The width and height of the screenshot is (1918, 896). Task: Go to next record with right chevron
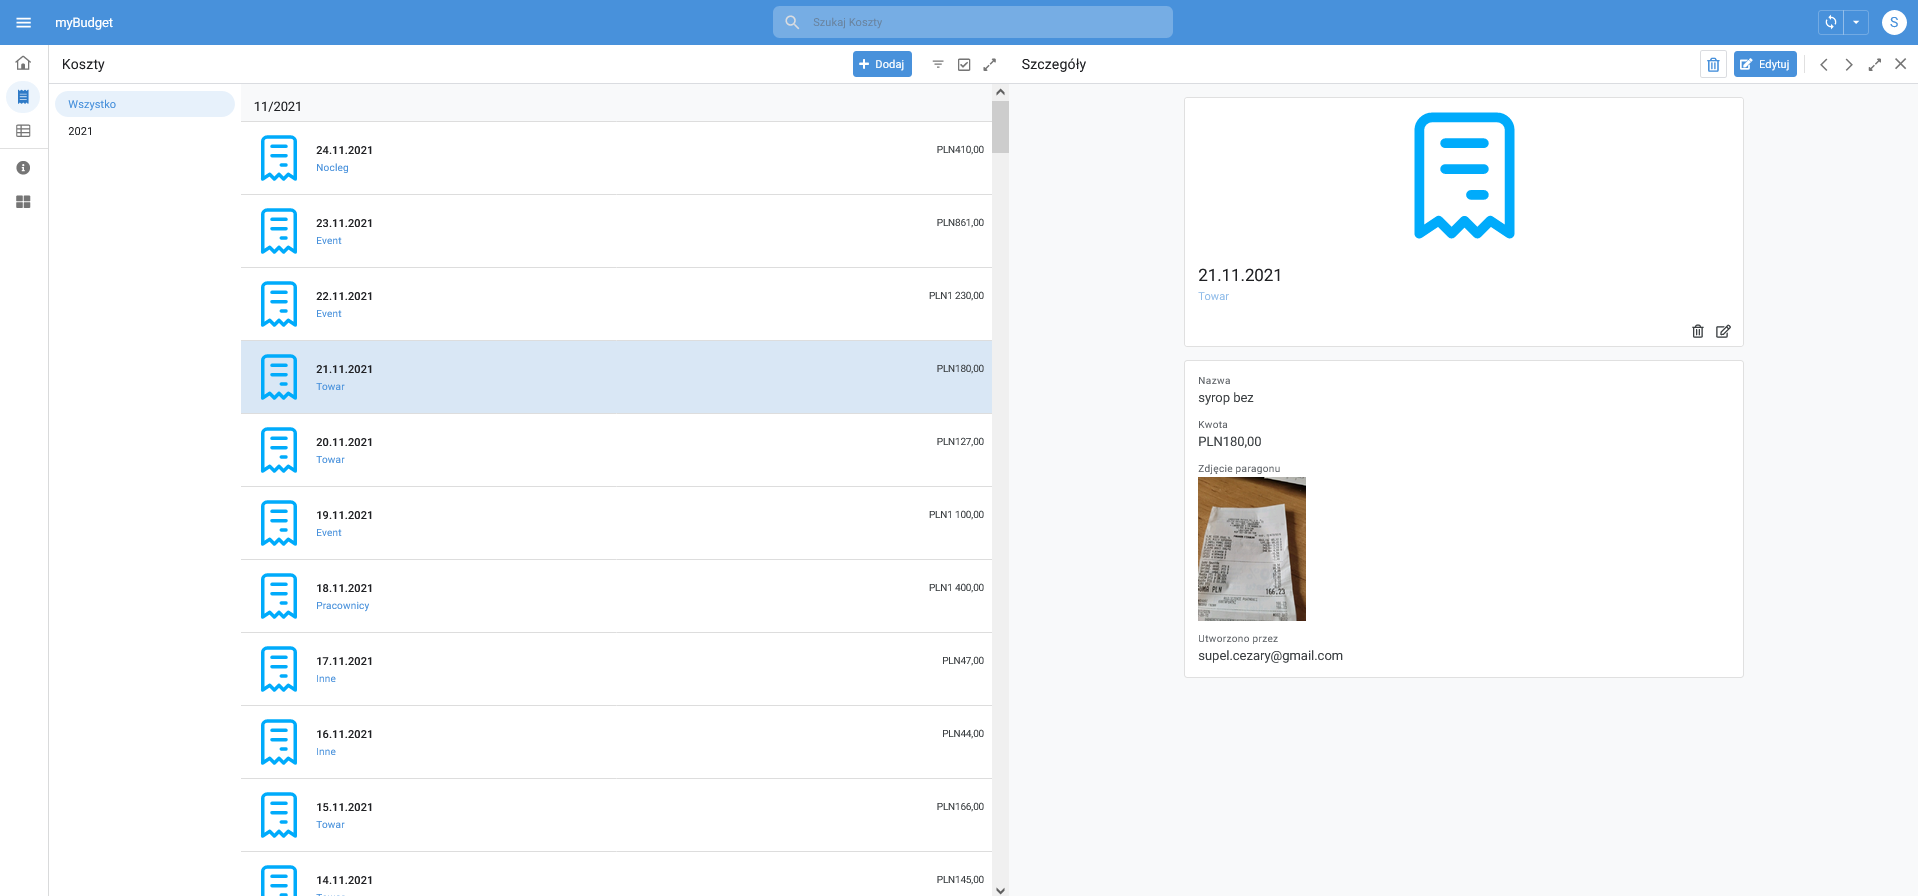[1849, 64]
